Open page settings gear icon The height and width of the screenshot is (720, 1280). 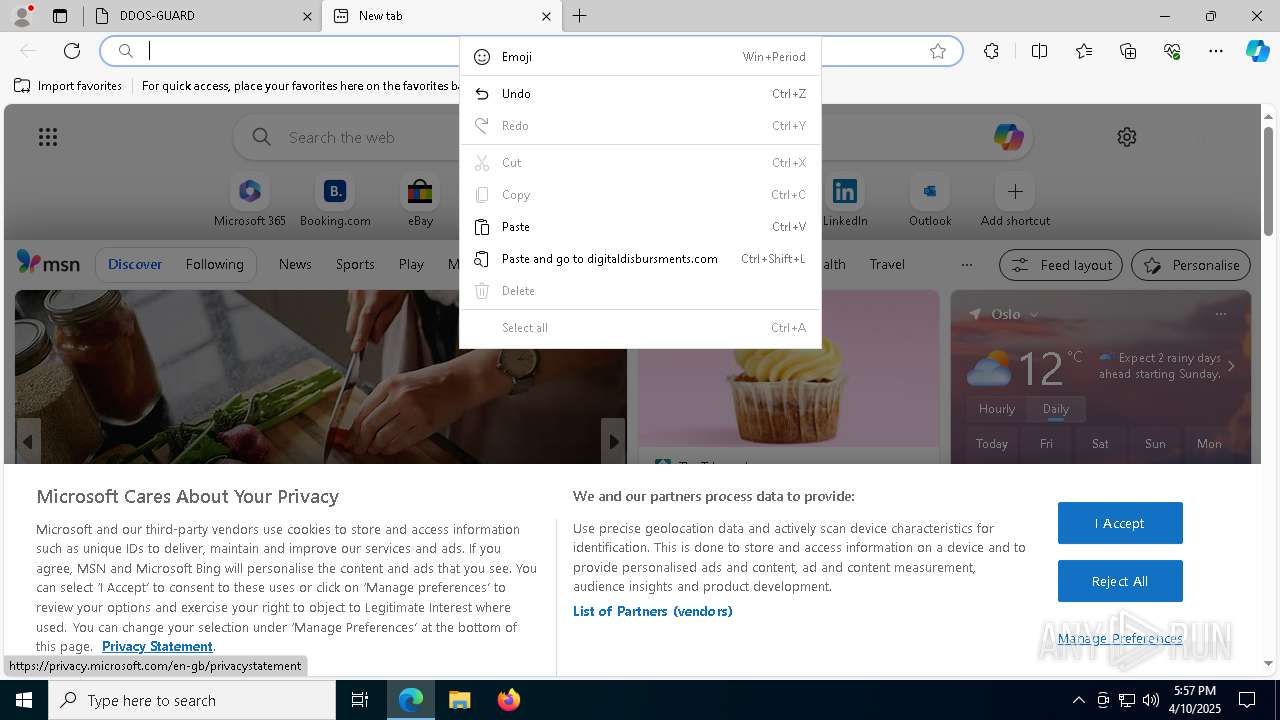pos(1127,137)
